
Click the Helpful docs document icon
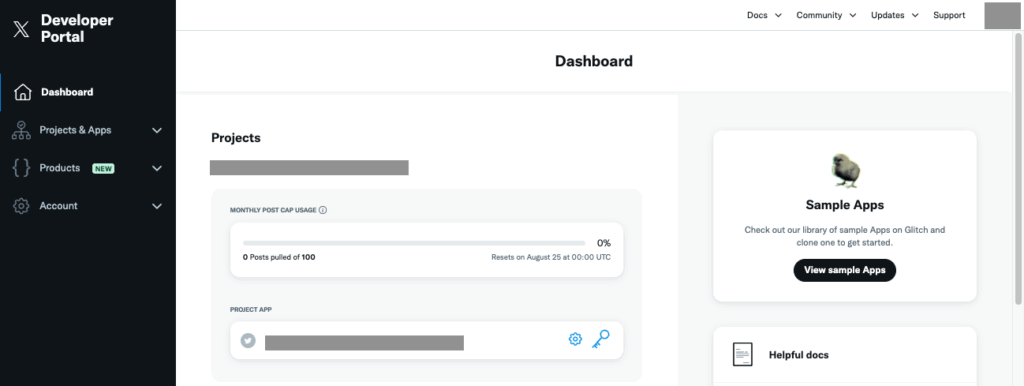pyautogui.click(x=743, y=355)
